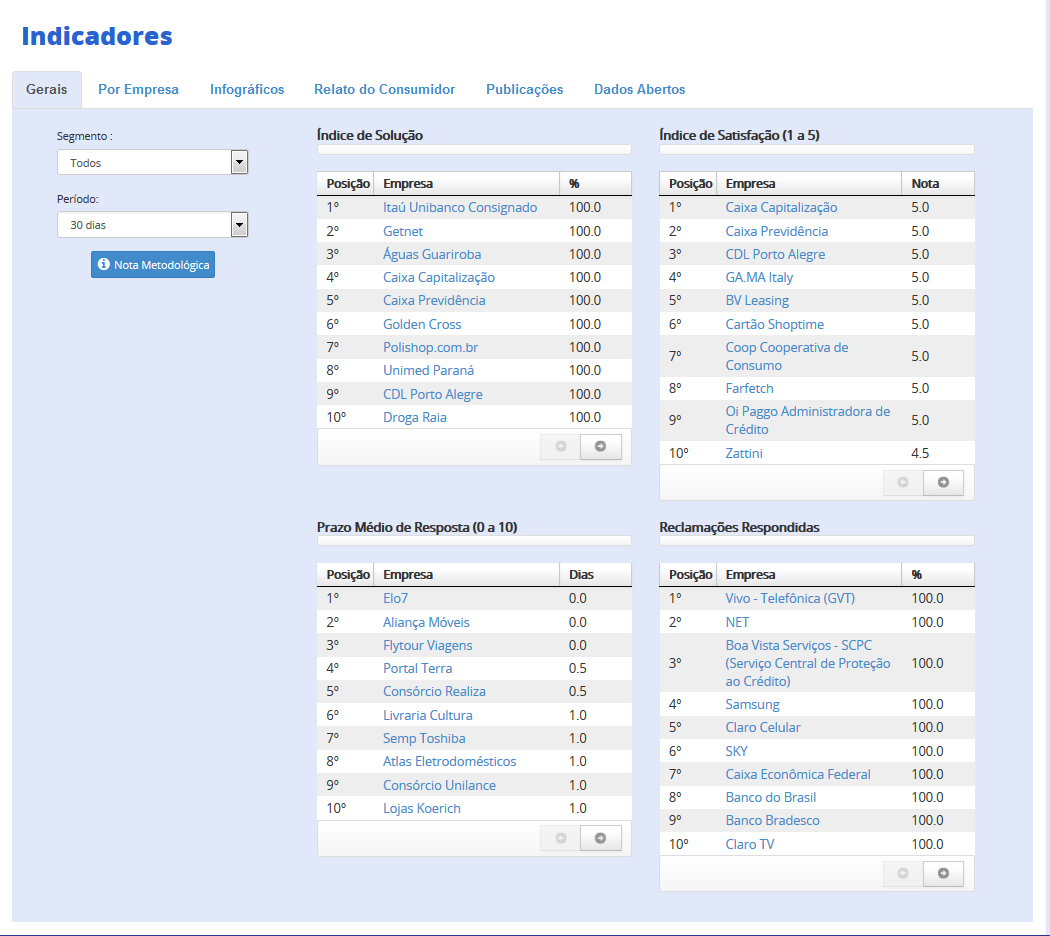Open the Consórcio Unilance link
The image size is (1050, 936).
click(439, 785)
